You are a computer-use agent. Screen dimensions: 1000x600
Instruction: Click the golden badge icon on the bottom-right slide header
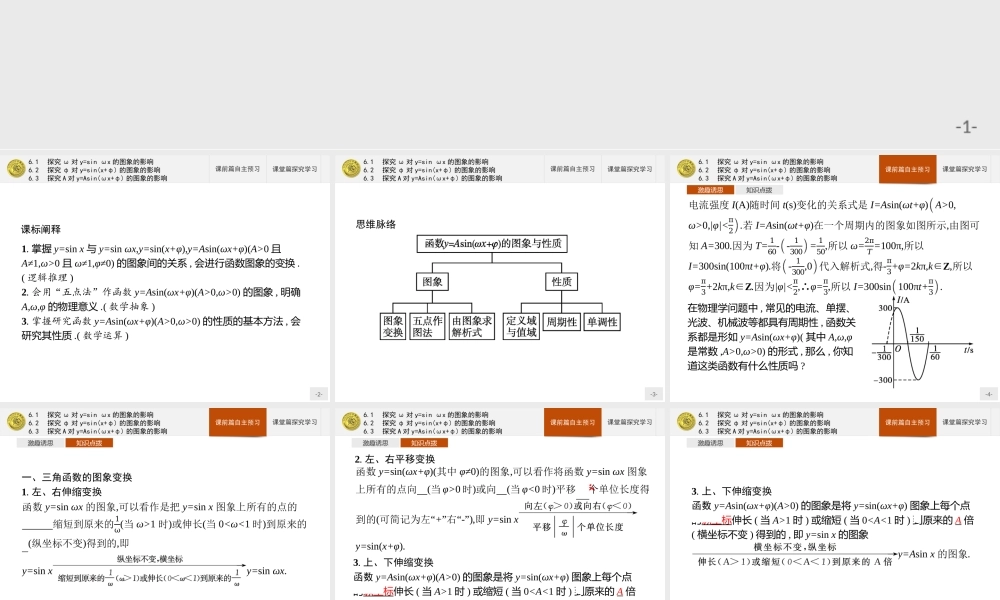(x=685, y=423)
